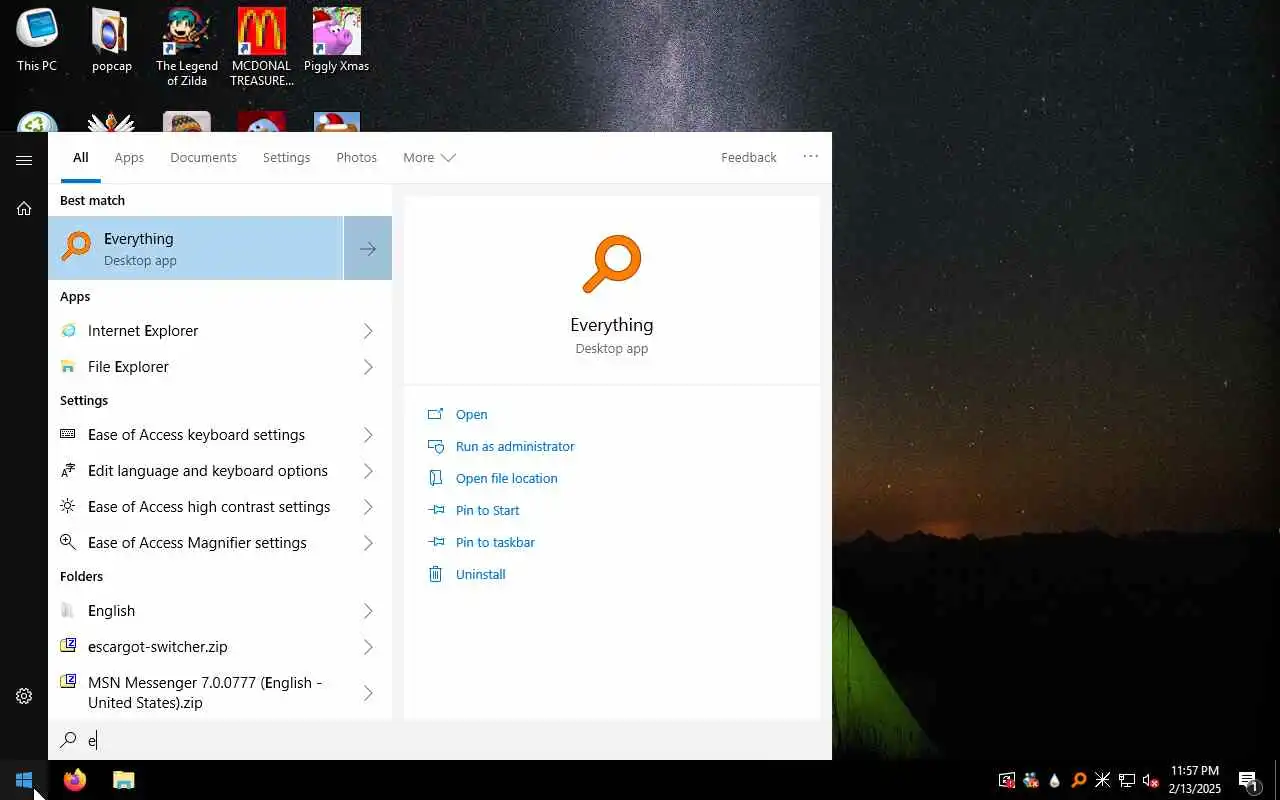Open Internet Explorer from Apps results
1280x800 pixels.
click(x=196, y=331)
